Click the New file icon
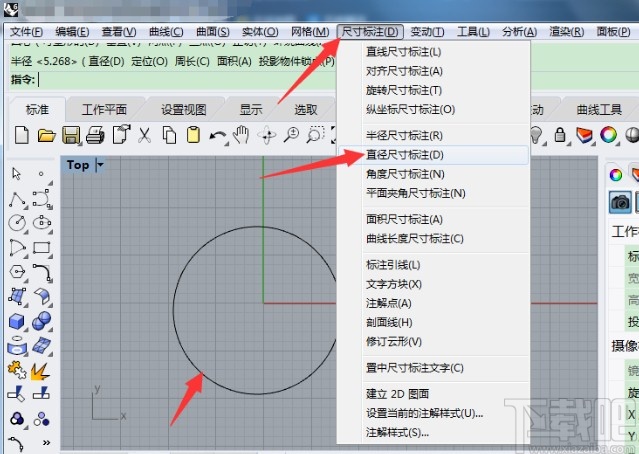This screenshot has height=454, width=639. point(22,135)
